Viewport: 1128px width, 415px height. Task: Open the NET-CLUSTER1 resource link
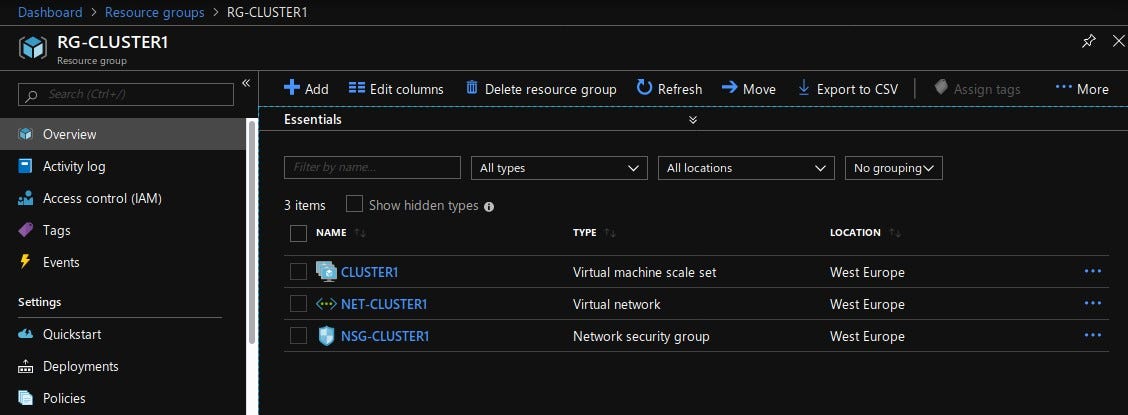(383, 304)
